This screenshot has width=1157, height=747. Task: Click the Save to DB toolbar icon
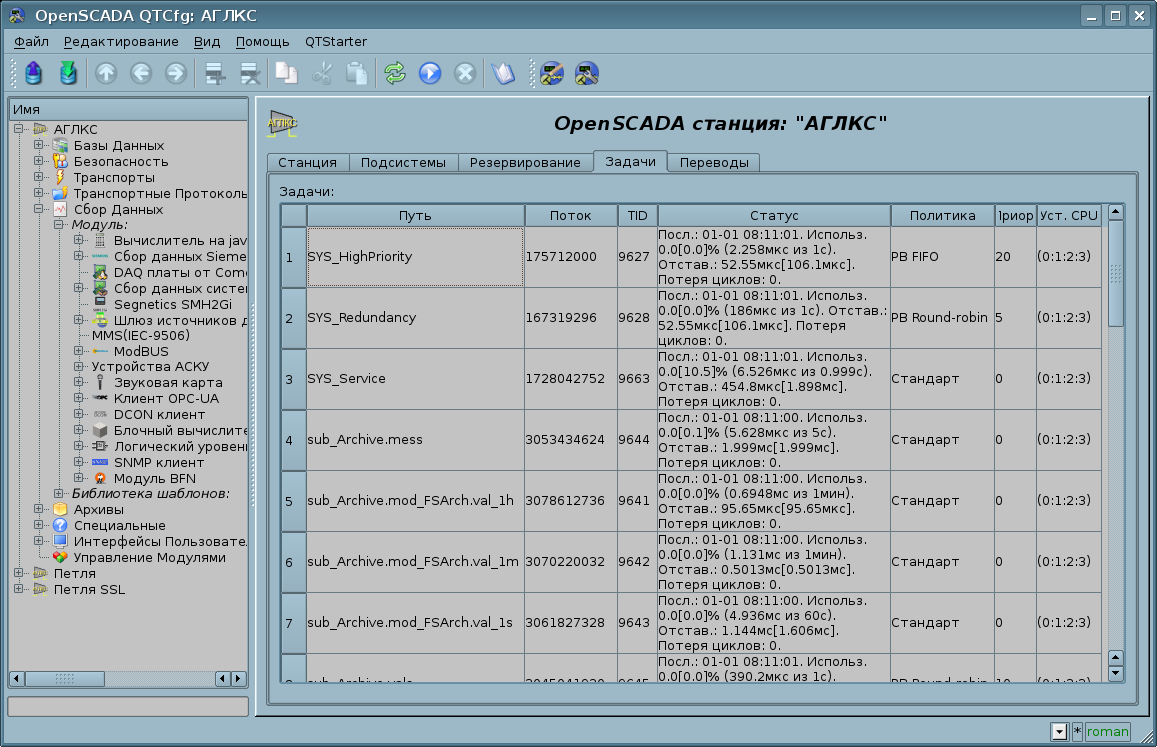click(68, 73)
